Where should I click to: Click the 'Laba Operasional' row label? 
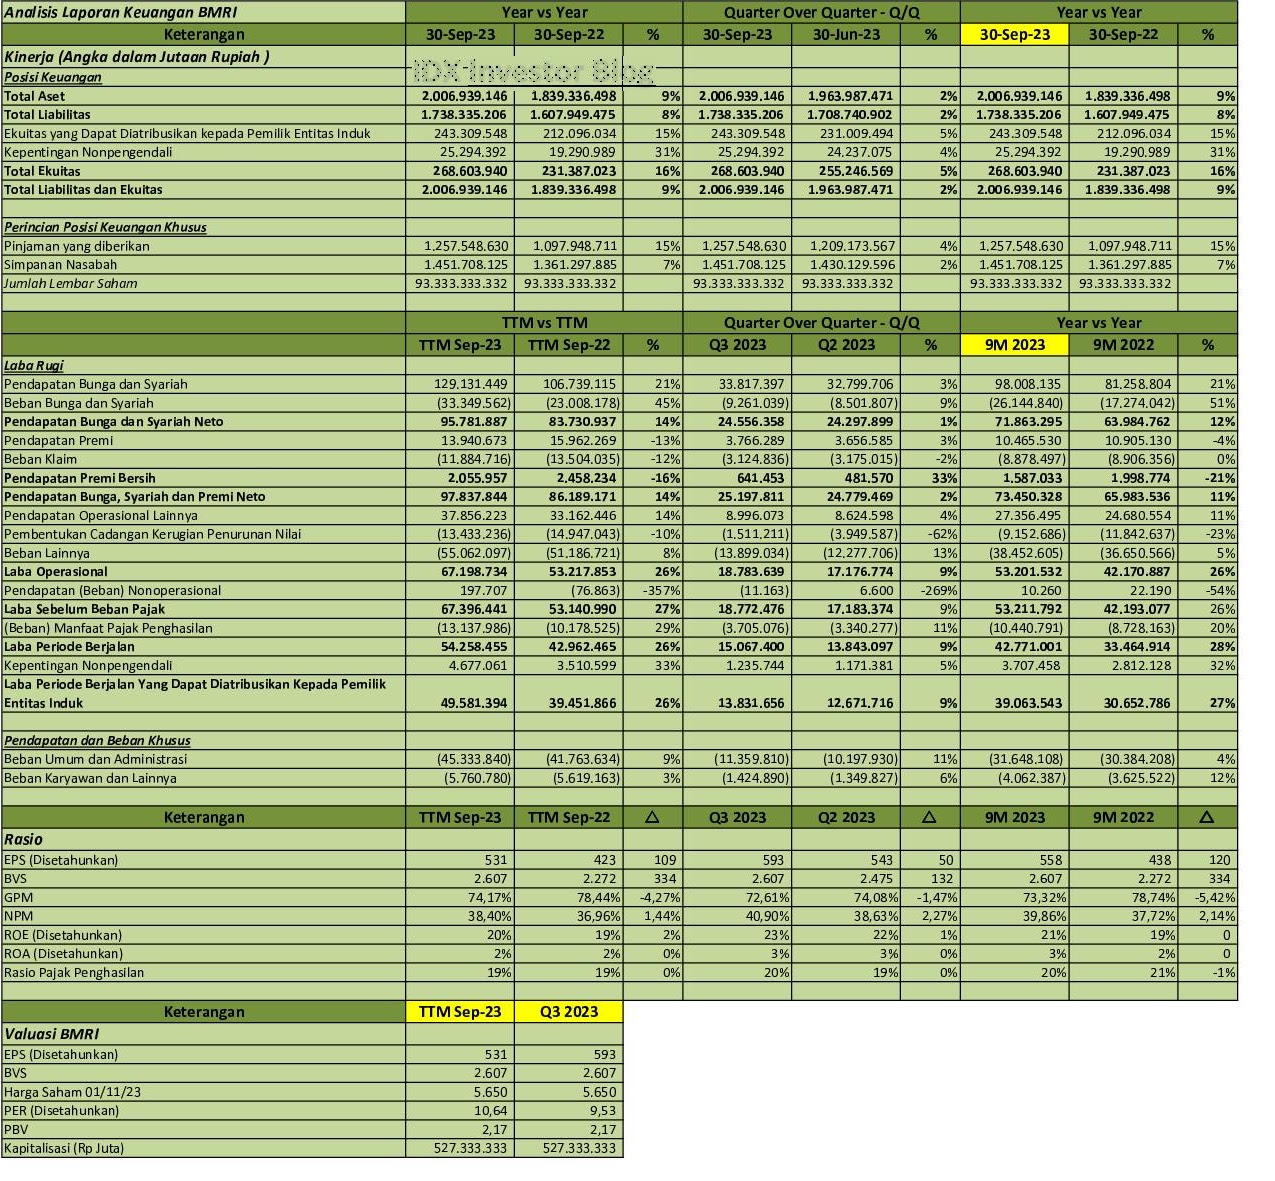pos(56,572)
